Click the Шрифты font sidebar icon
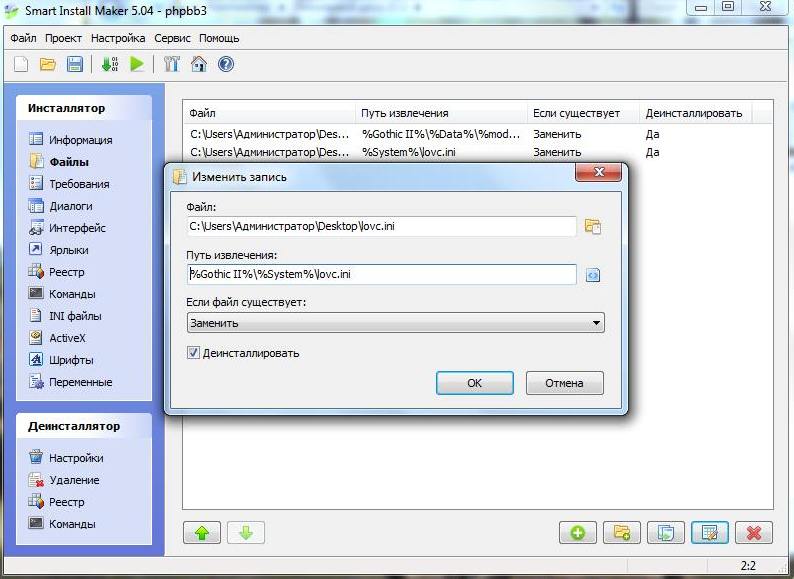The height and width of the screenshot is (579, 794). (36, 359)
